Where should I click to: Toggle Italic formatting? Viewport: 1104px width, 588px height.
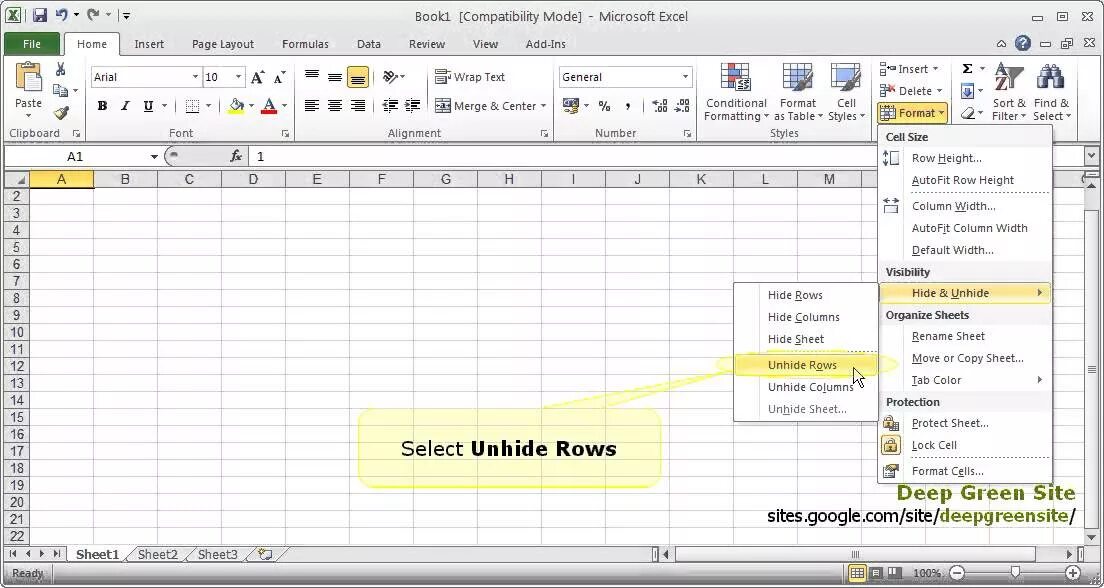(x=125, y=106)
